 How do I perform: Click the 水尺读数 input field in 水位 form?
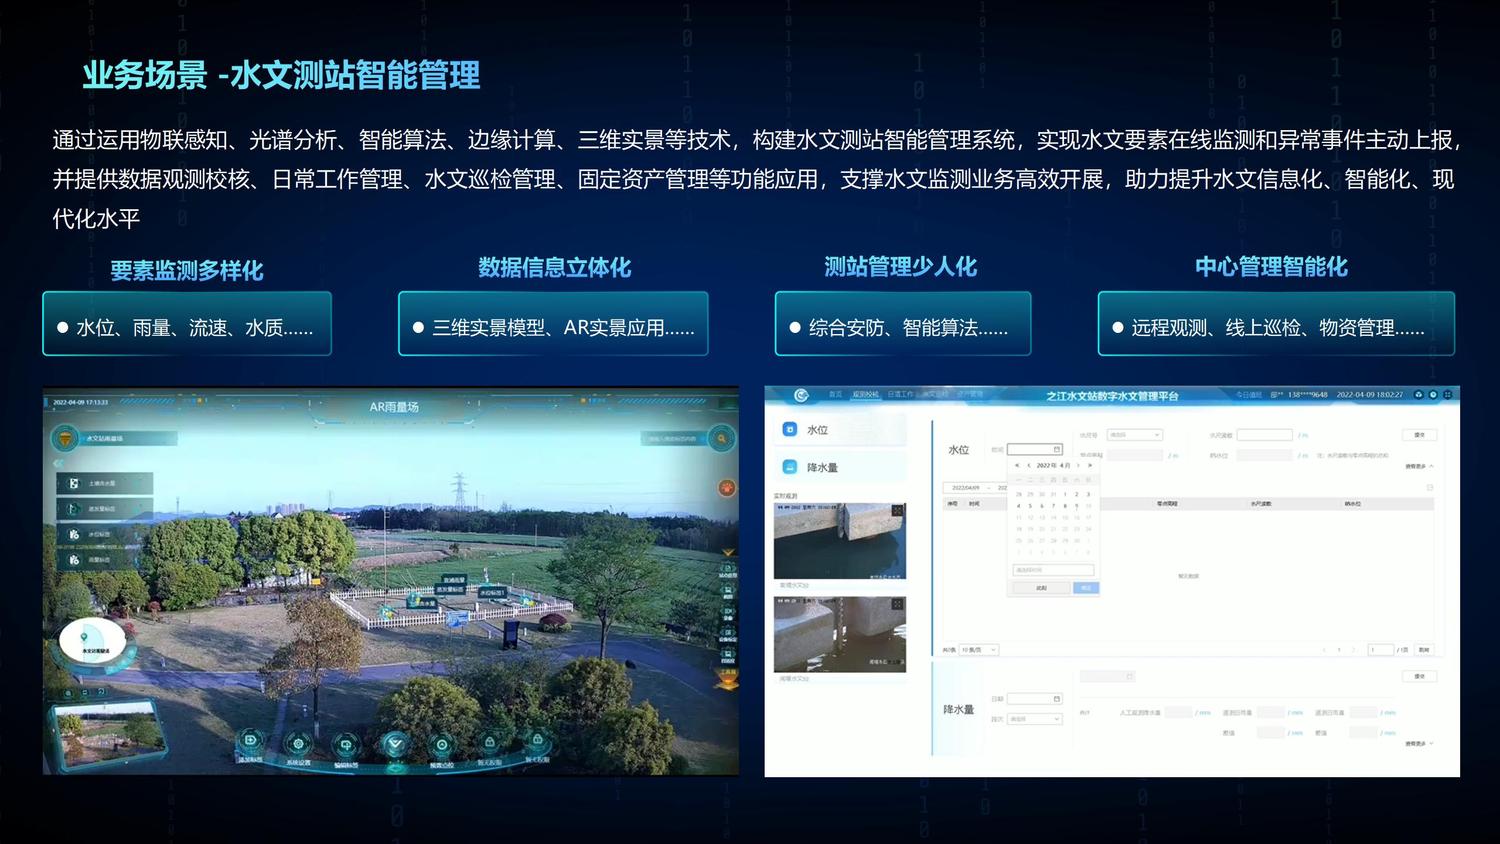(x=1265, y=435)
